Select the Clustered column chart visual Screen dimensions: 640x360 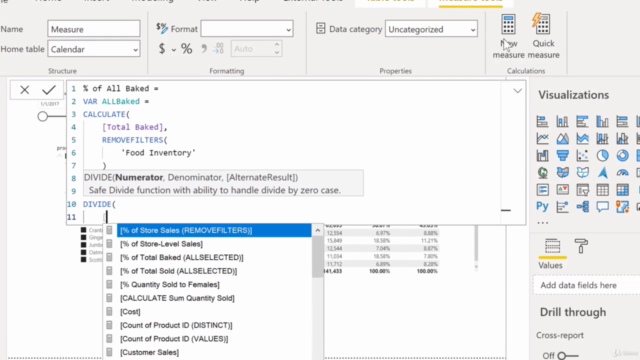[602, 121]
